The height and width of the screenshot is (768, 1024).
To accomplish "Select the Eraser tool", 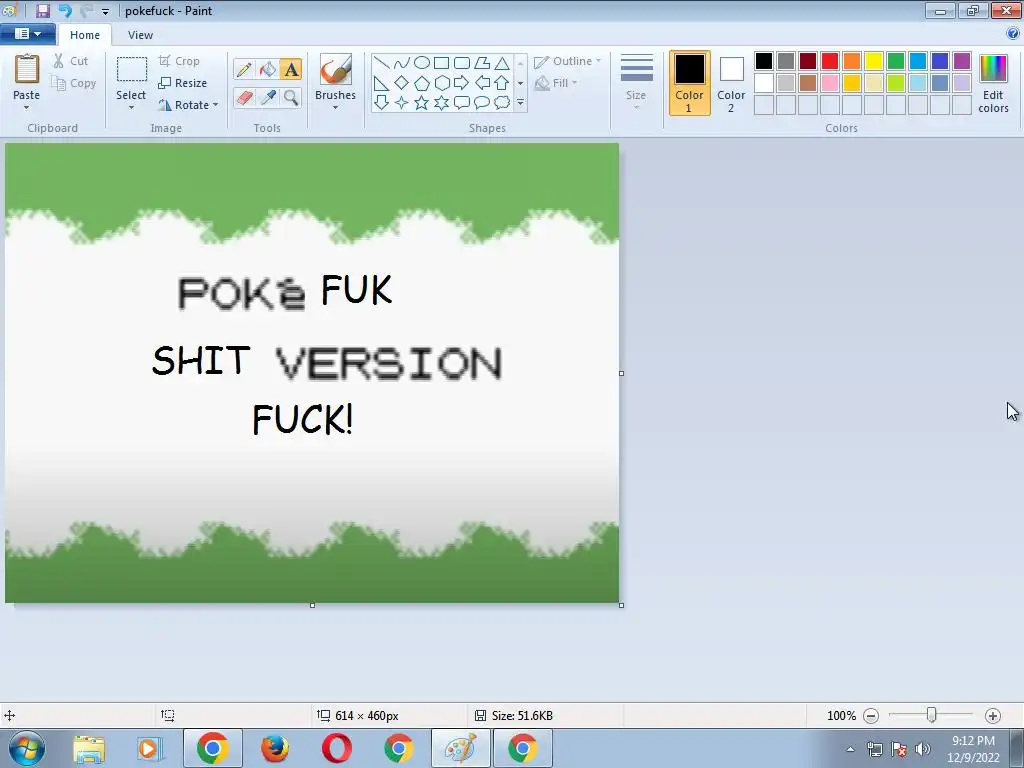I will pyautogui.click(x=244, y=97).
